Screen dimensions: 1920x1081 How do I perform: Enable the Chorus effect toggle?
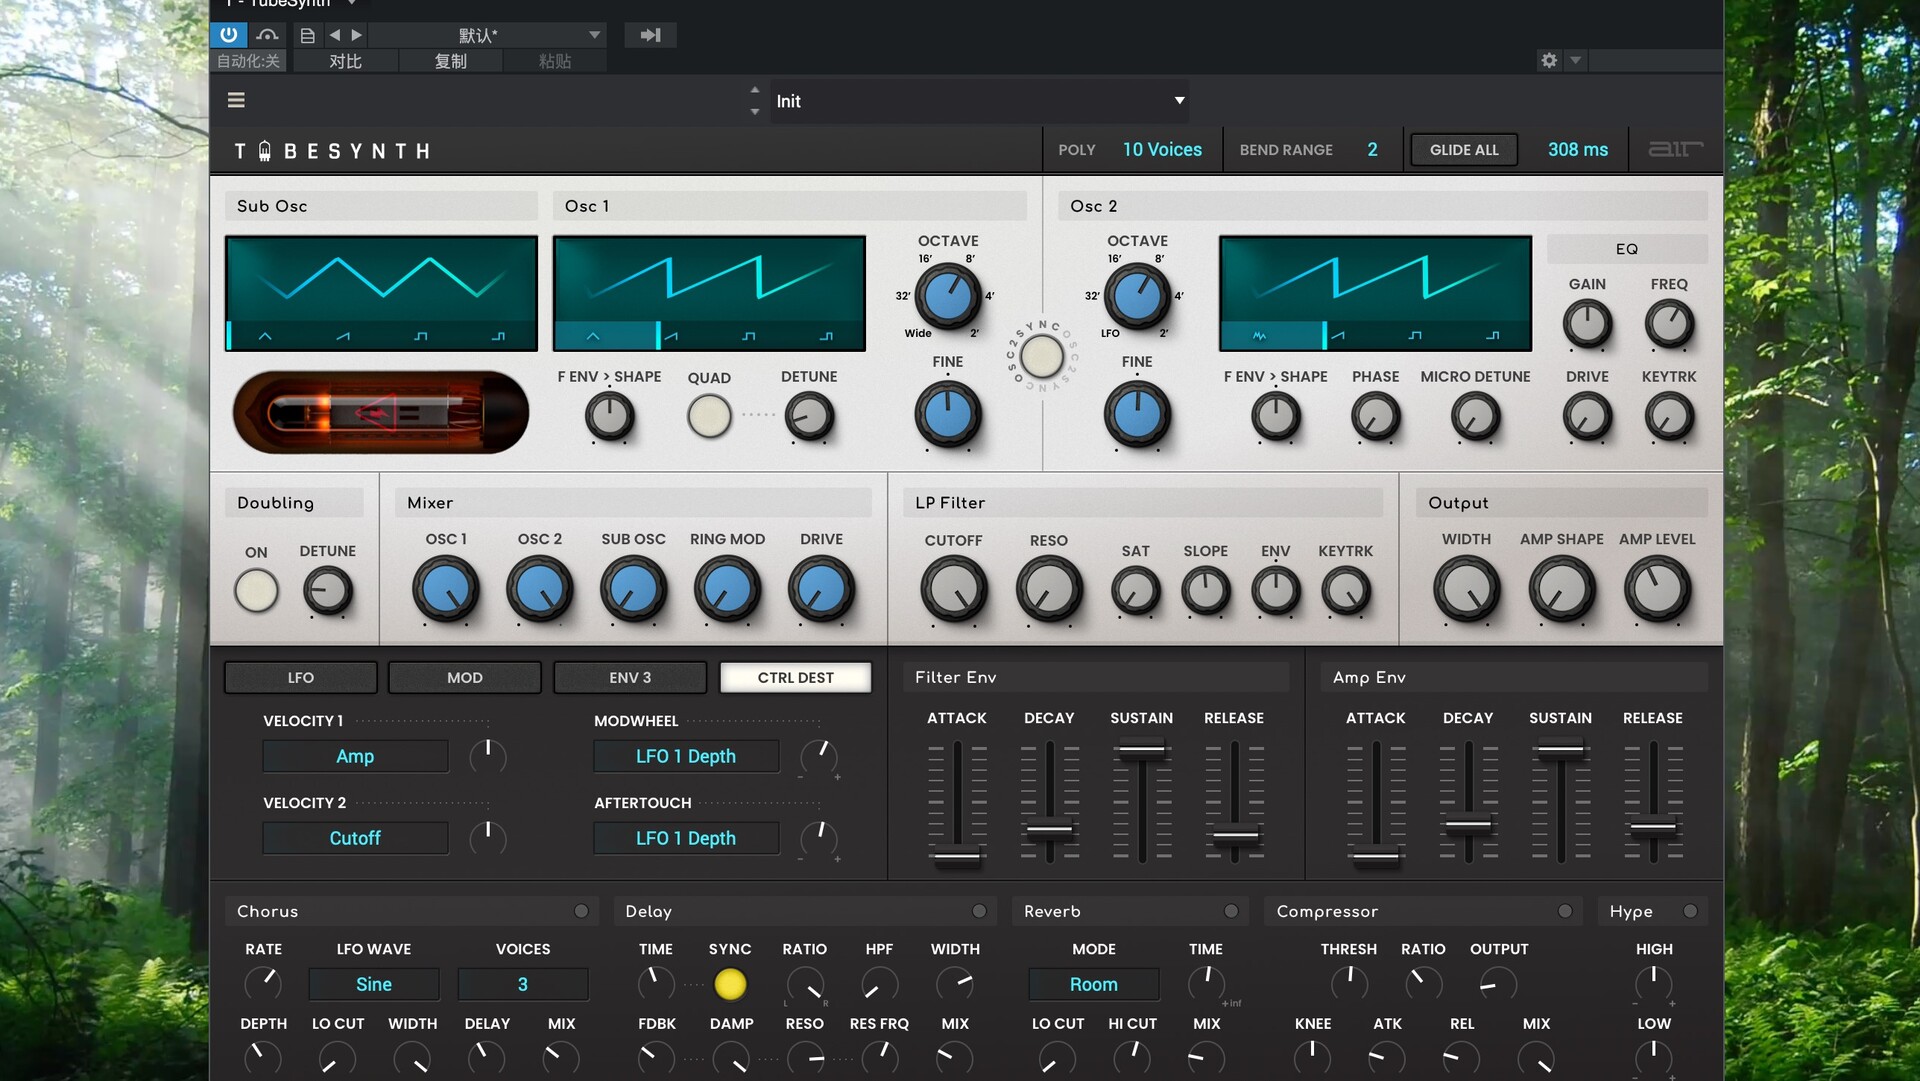pos(581,911)
